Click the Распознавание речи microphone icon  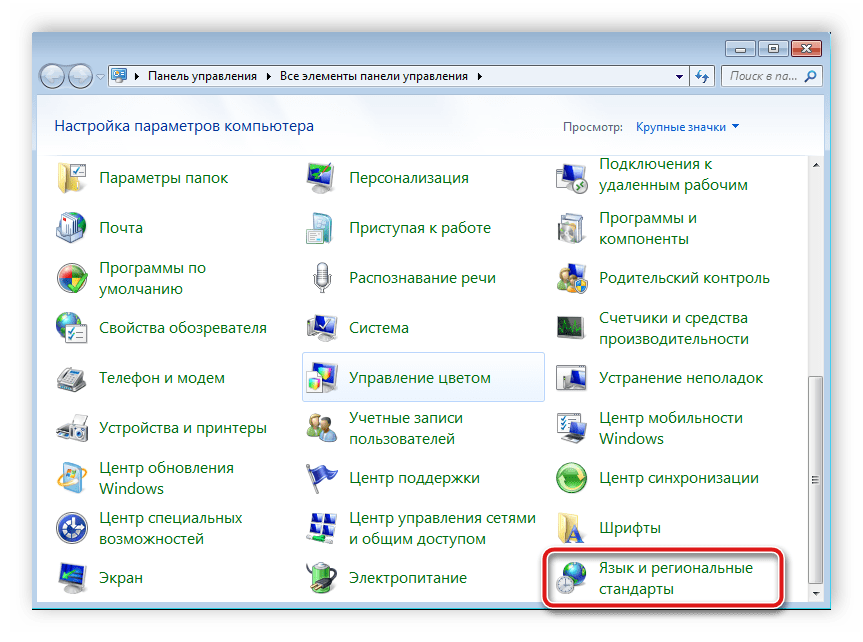(322, 278)
